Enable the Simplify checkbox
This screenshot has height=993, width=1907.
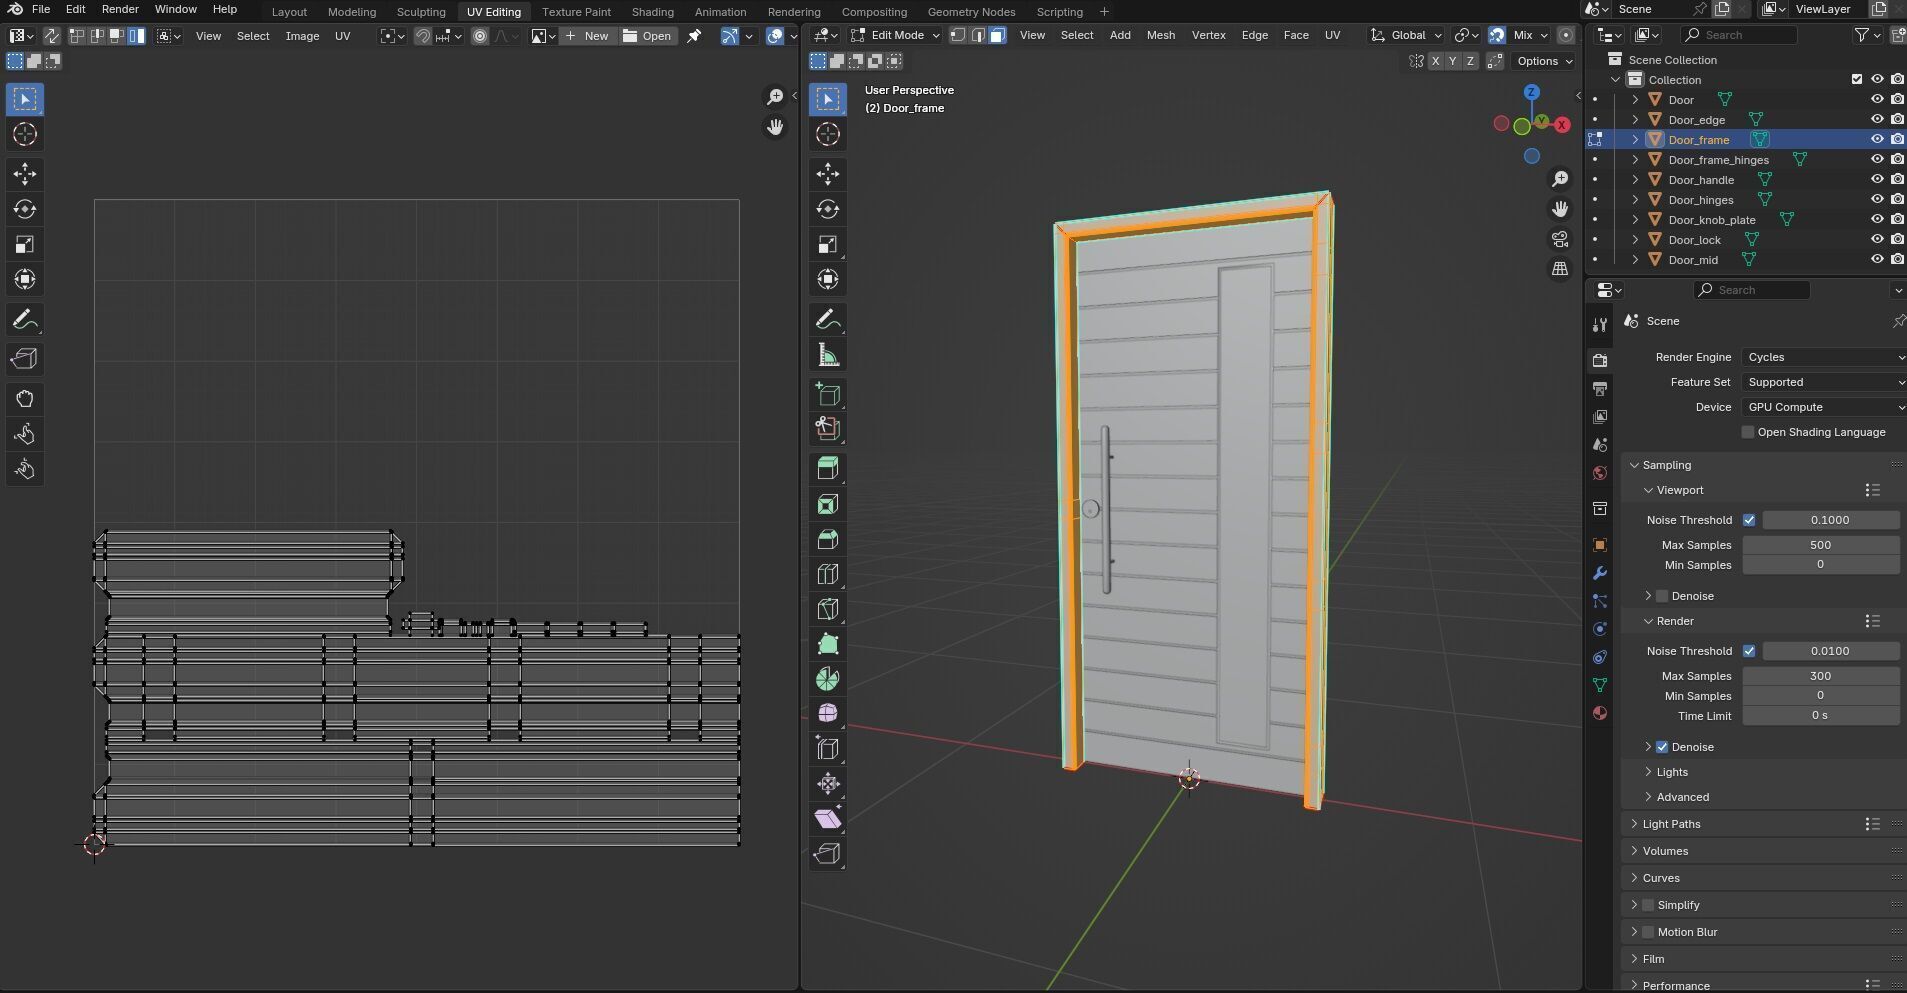tap(1648, 905)
